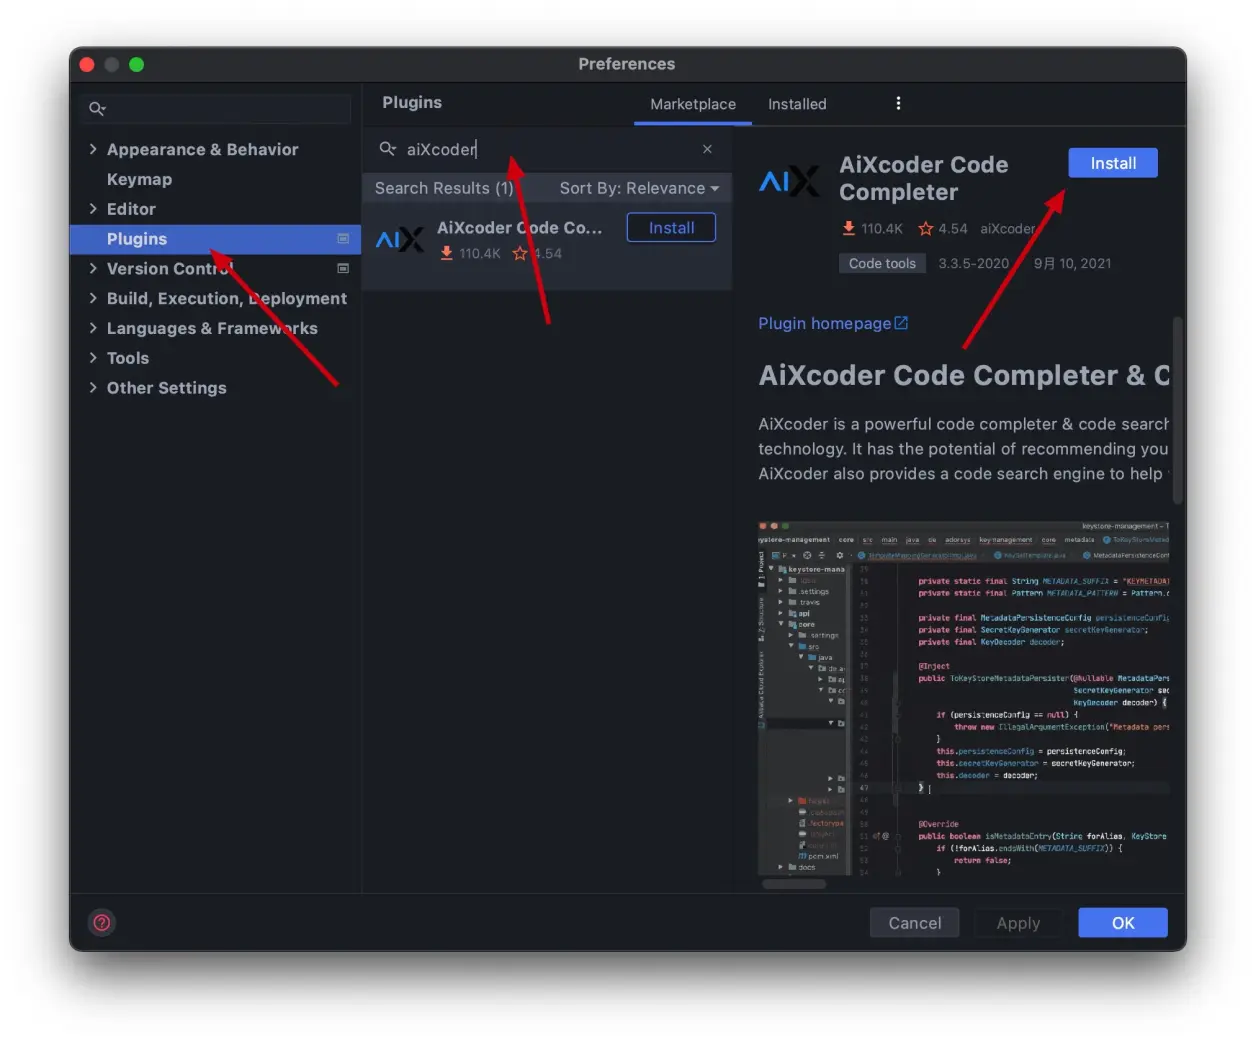Click the plugin description vertical scrollbar
Image resolution: width=1256 pixels, height=1043 pixels.
pos(1177,410)
